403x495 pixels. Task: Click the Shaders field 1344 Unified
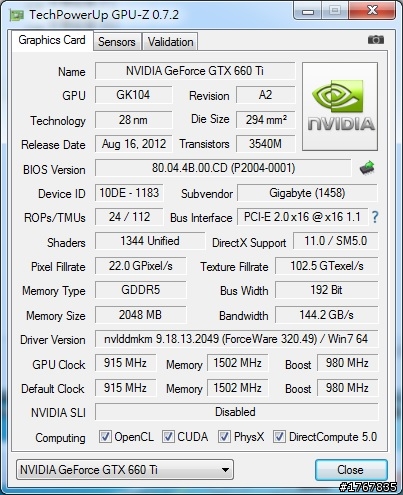(x=150, y=241)
